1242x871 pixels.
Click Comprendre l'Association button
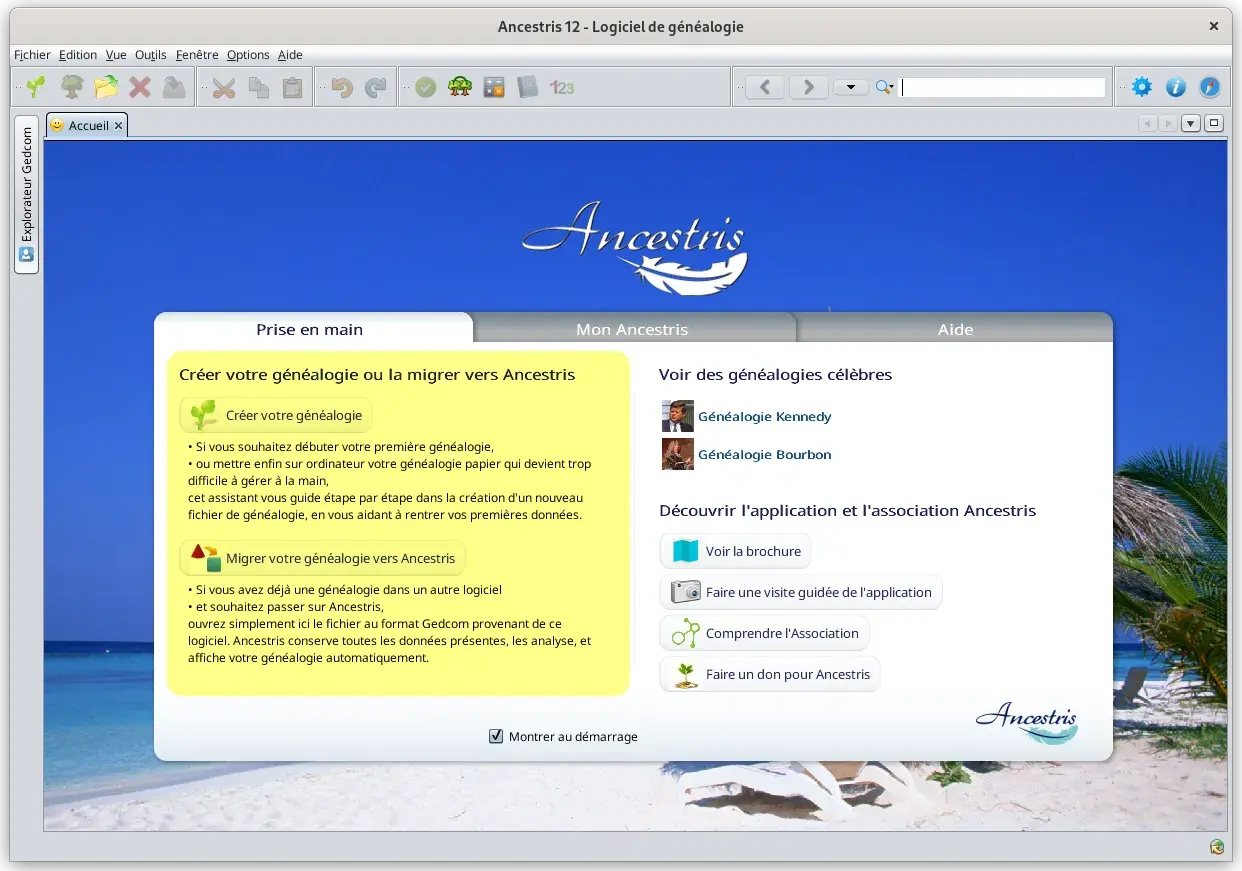click(764, 633)
